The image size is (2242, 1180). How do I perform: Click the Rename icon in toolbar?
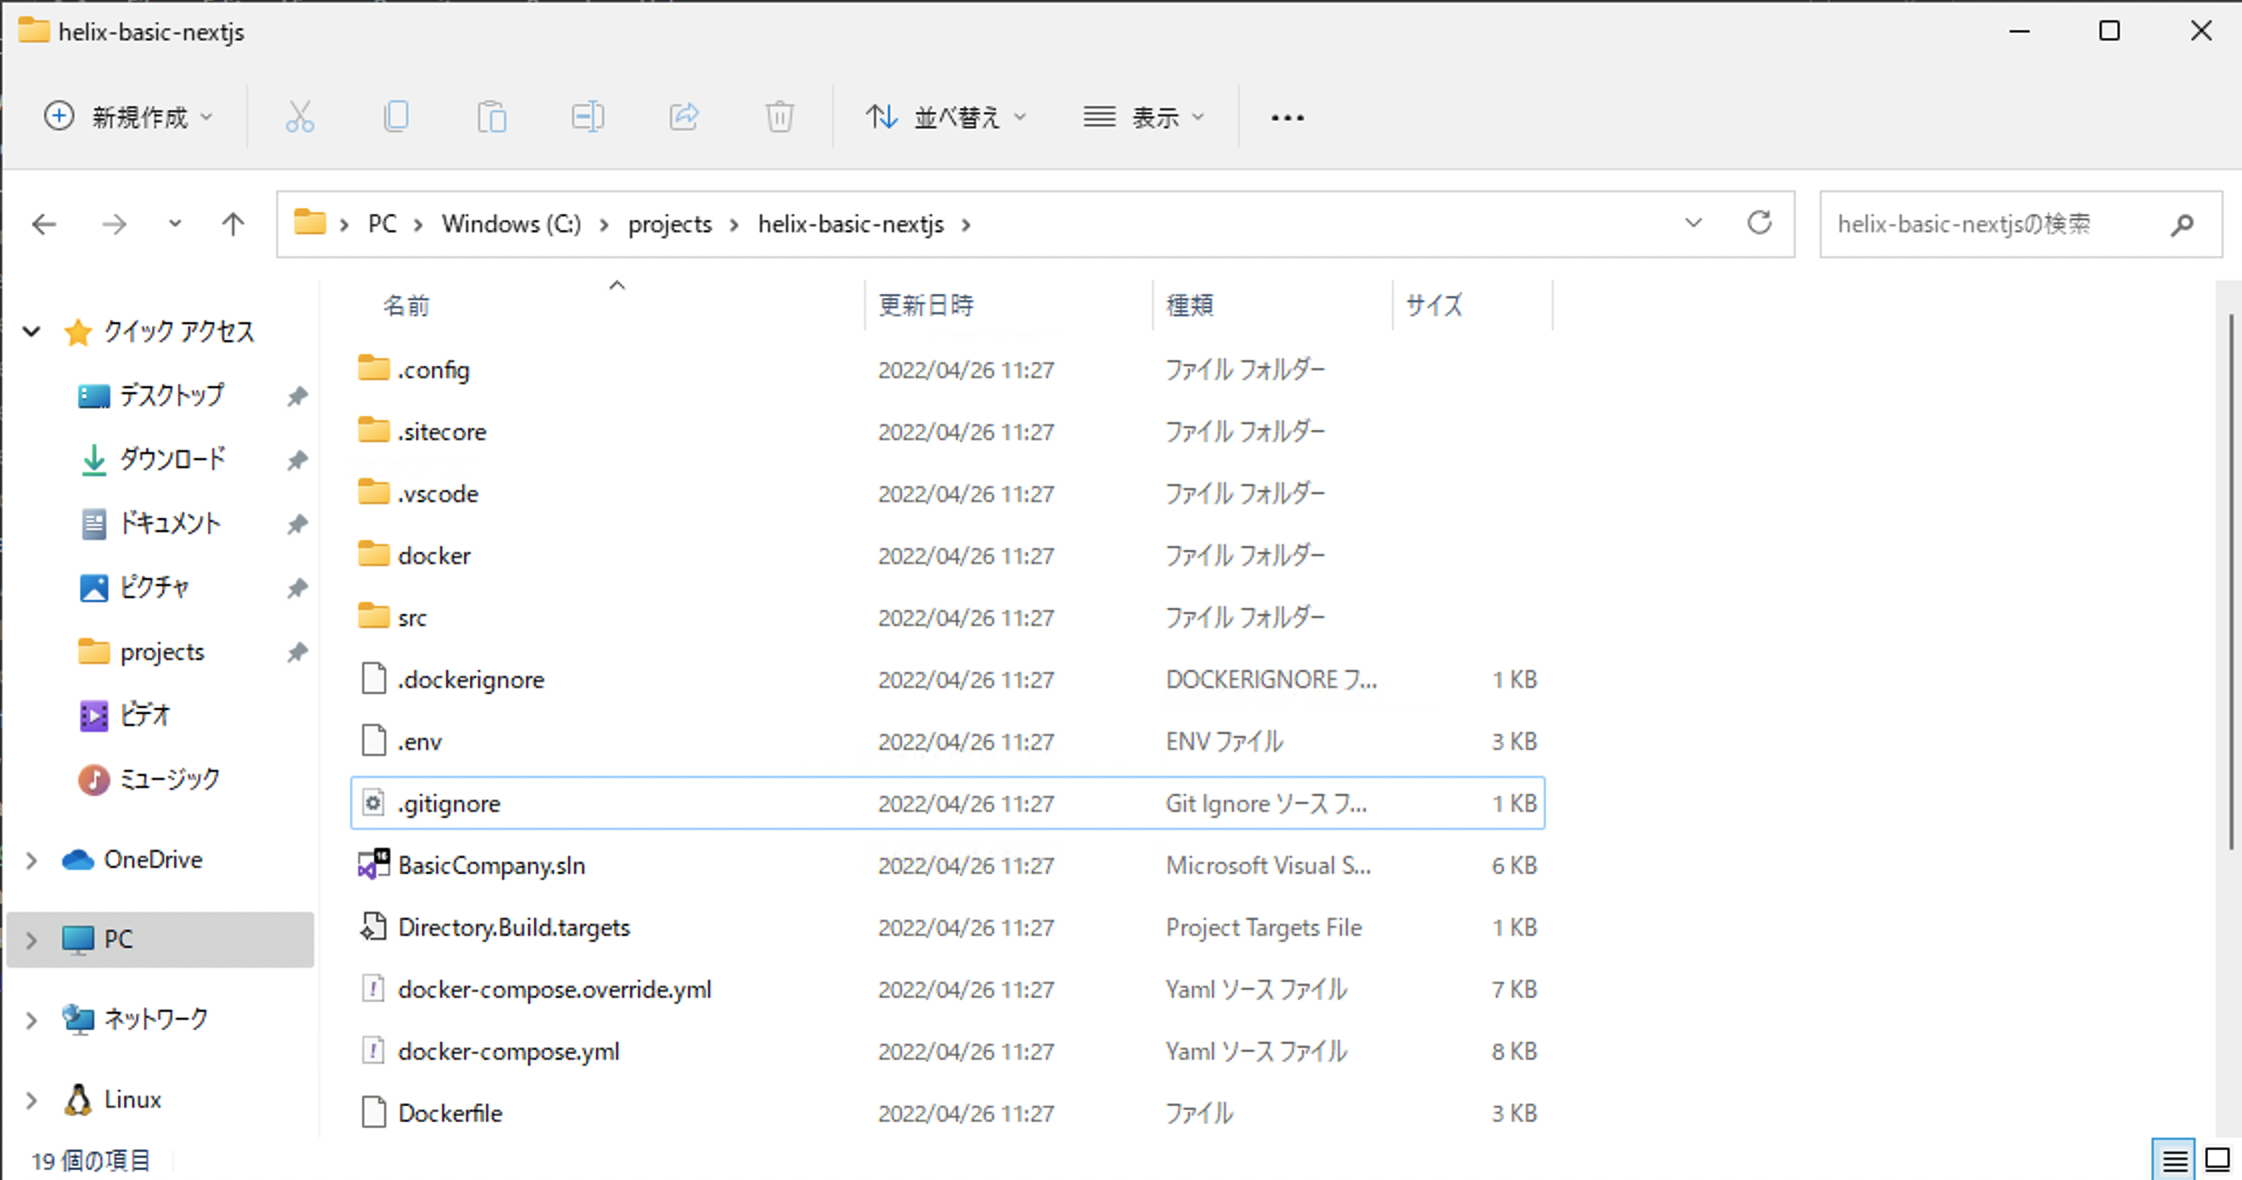[x=587, y=117]
